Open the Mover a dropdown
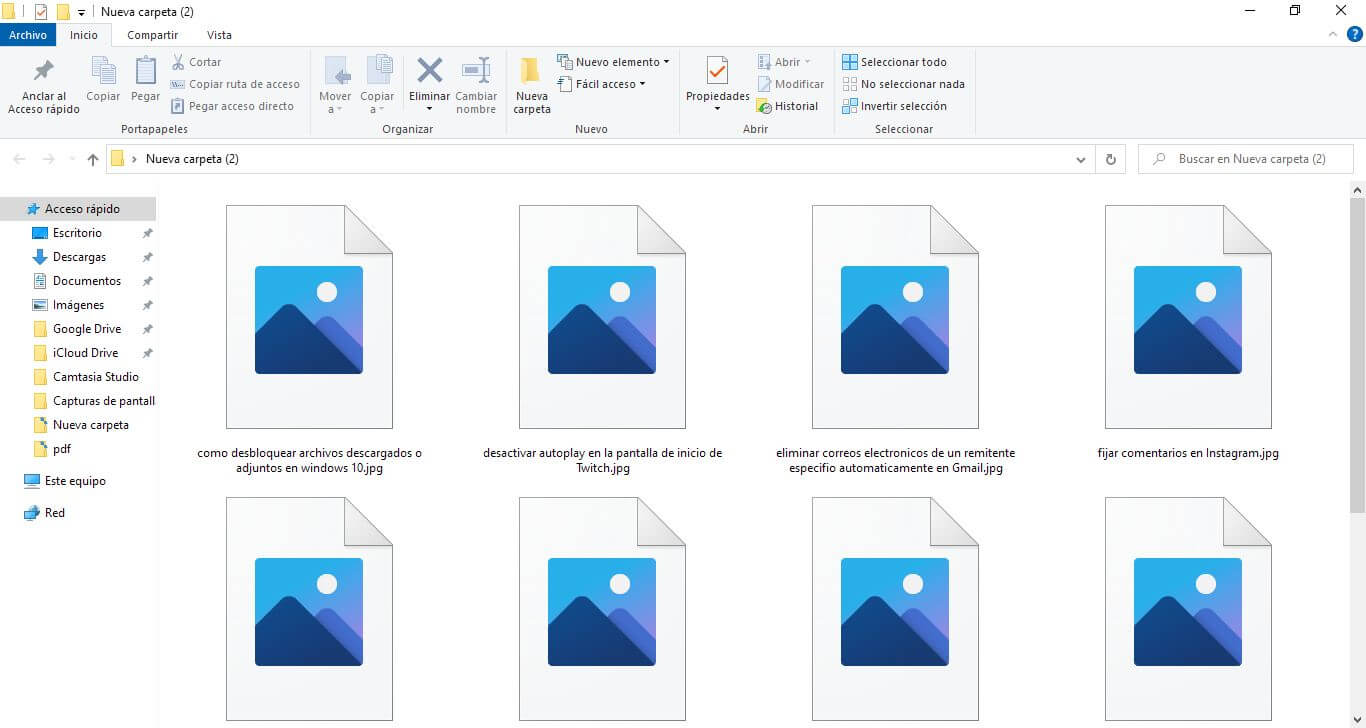The width and height of the screenshot is (1366, 728). [335, 85]
